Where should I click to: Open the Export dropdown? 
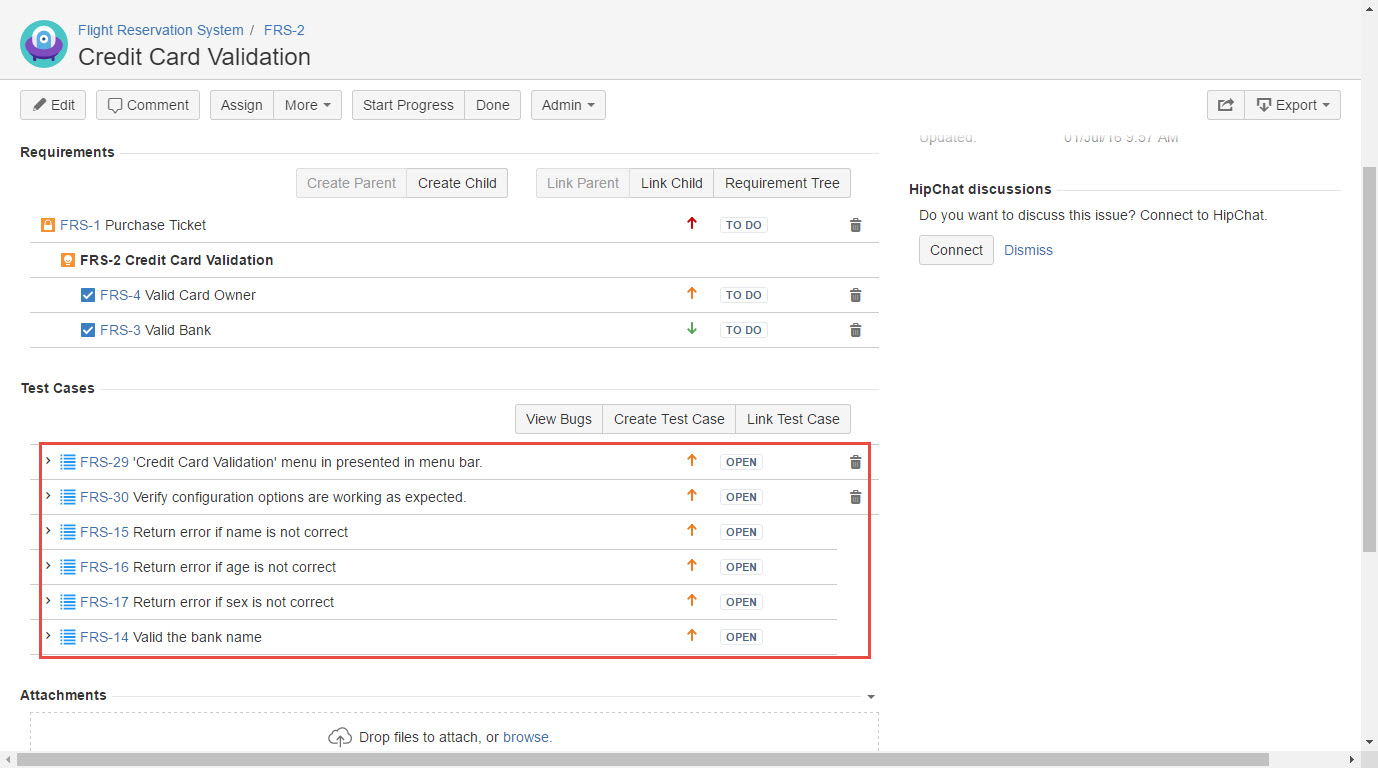point(1292,105)
